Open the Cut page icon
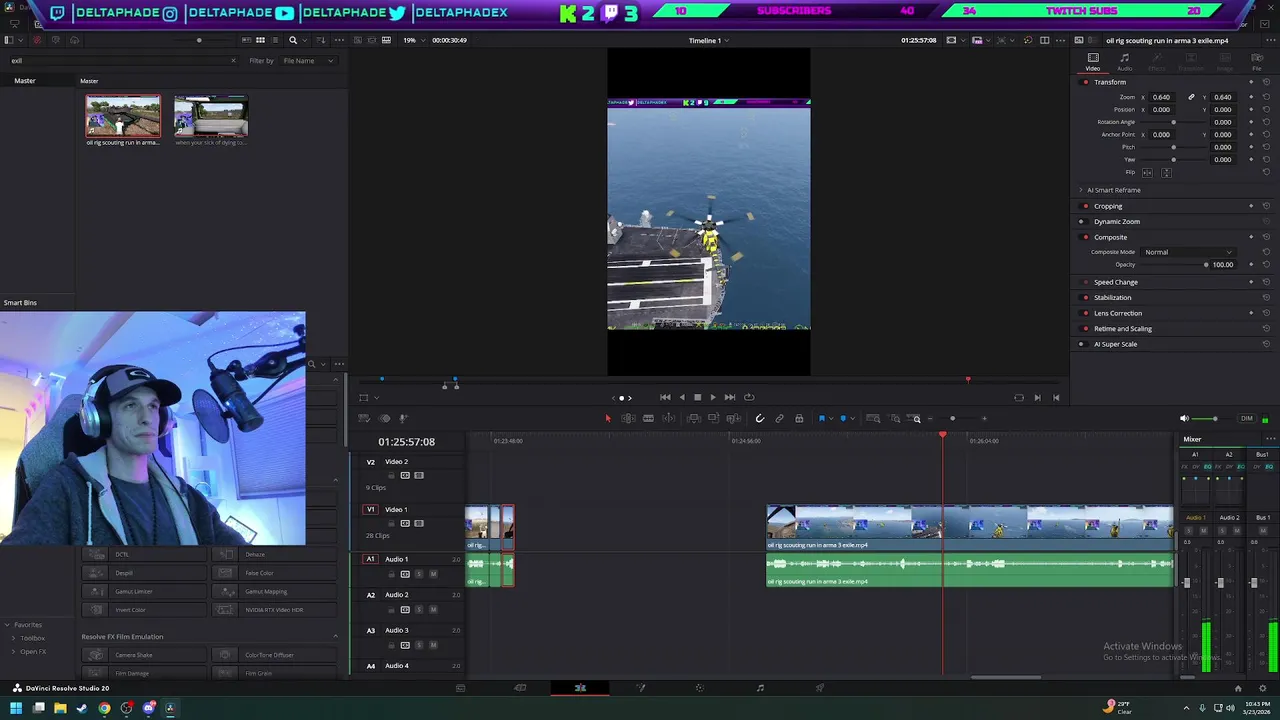The image size is (1280, 720). coord(520,688)
